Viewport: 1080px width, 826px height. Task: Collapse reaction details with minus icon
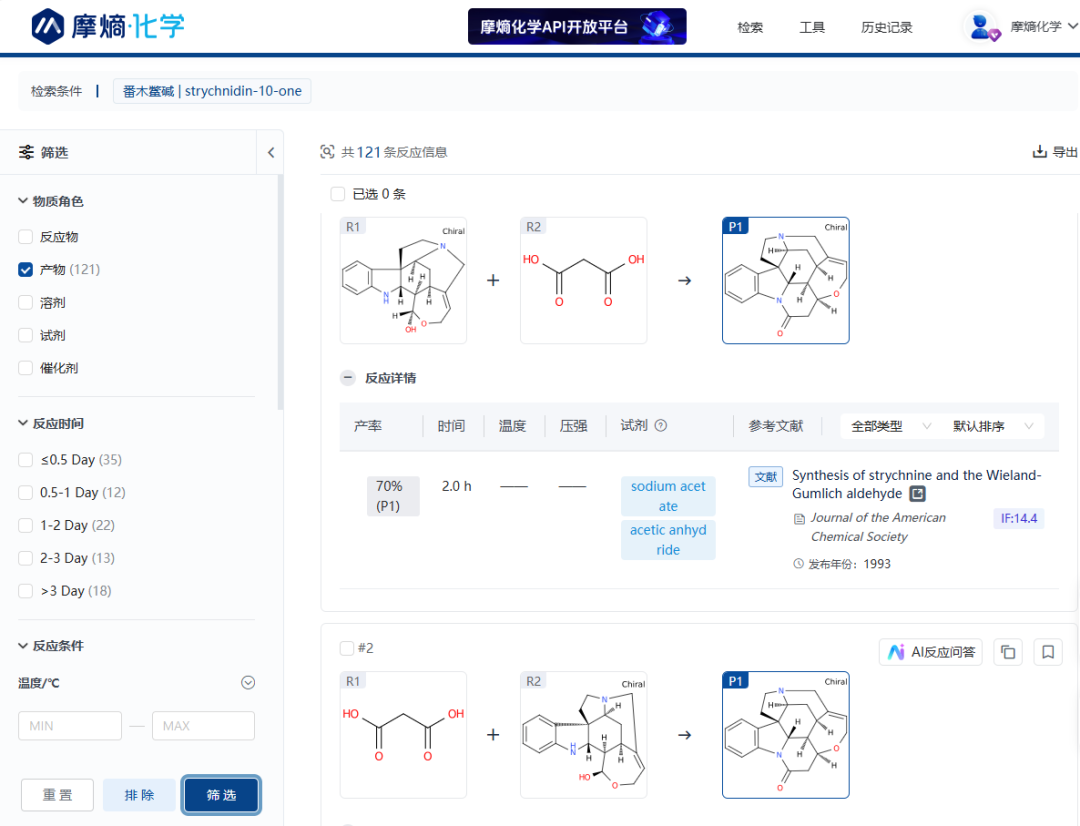coord(348,378)
